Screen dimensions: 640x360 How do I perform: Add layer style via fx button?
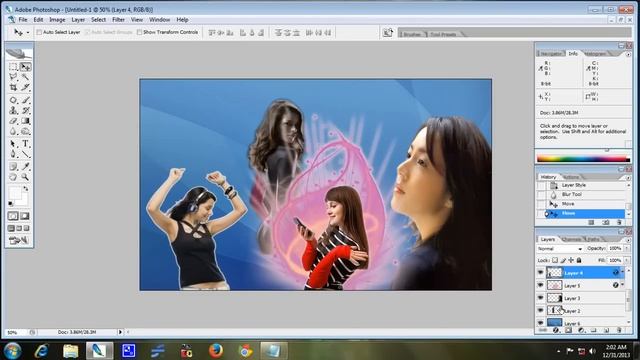point(556,330)
